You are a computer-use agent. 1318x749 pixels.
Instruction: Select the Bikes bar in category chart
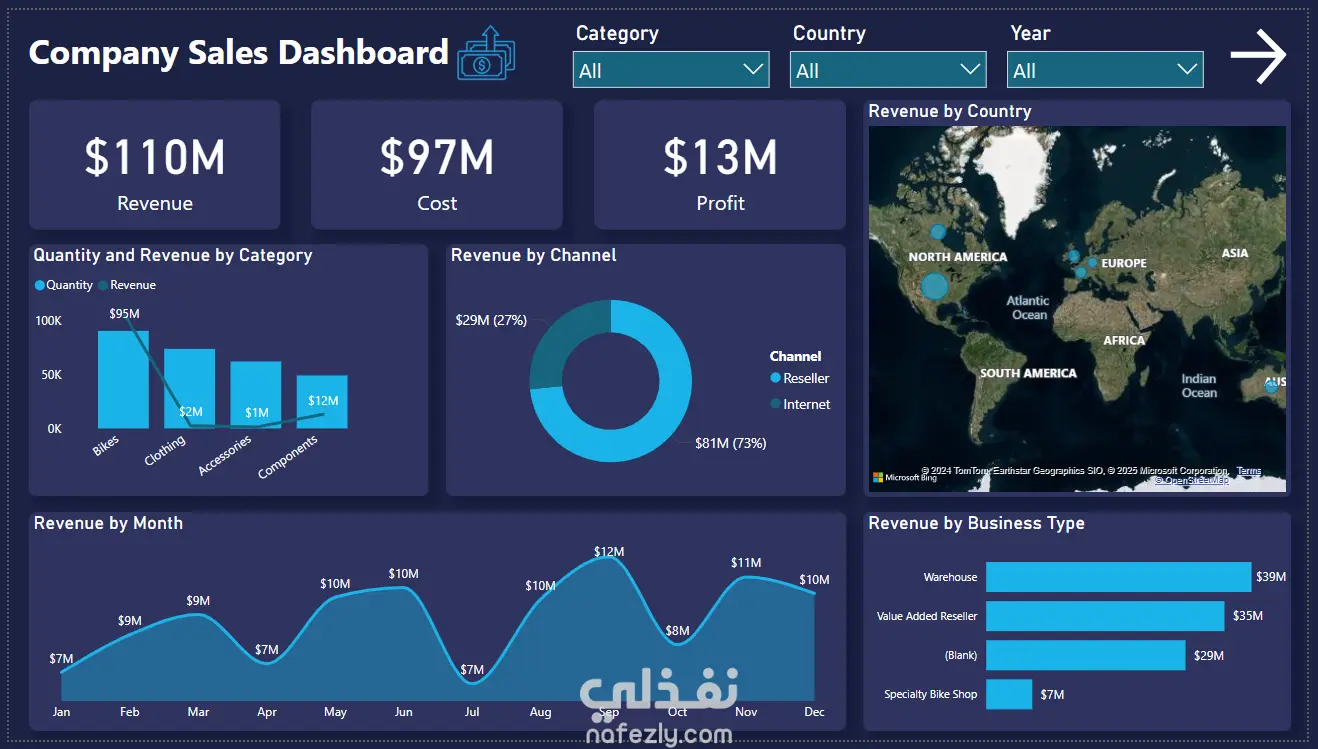(x=123, y=379)
